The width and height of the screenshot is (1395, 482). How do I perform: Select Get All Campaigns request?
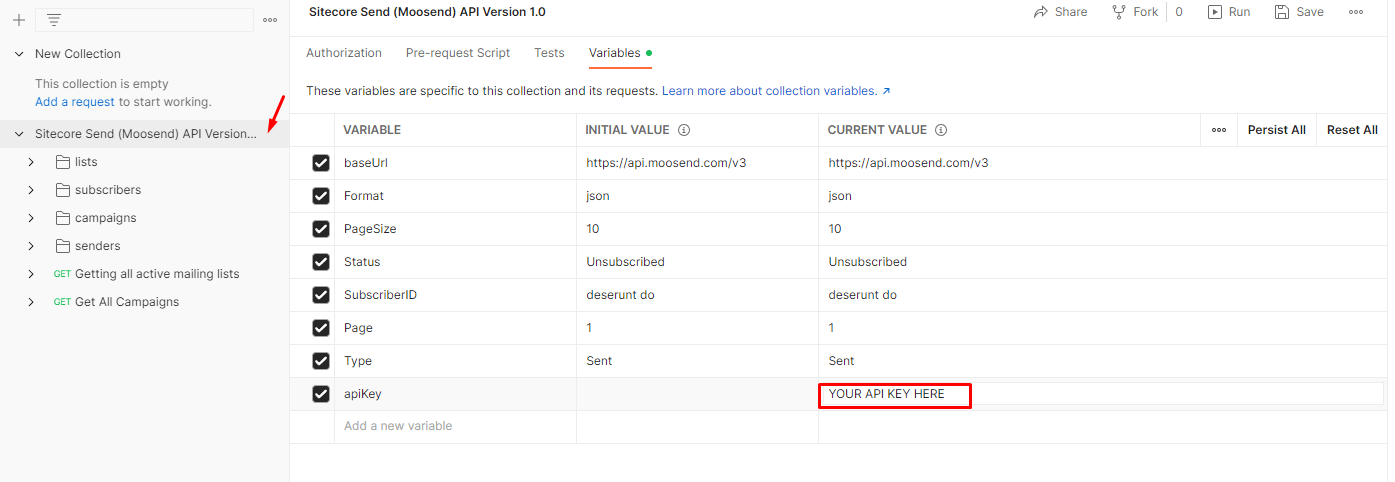127,302
